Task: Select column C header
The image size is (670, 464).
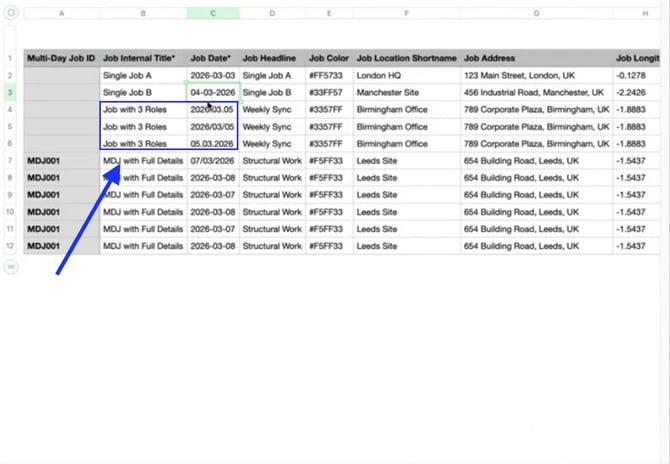Action: pyautogui.click(x=212, y=13)
